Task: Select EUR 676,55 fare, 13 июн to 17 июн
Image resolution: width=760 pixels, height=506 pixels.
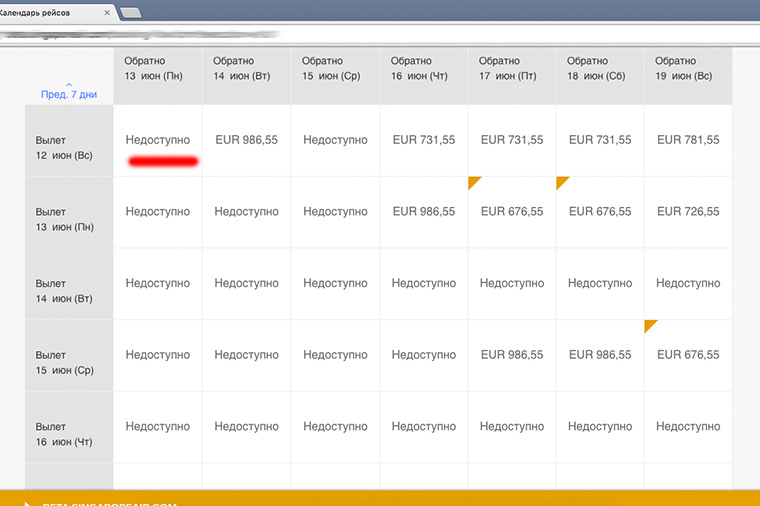Action: pos(512,212)
